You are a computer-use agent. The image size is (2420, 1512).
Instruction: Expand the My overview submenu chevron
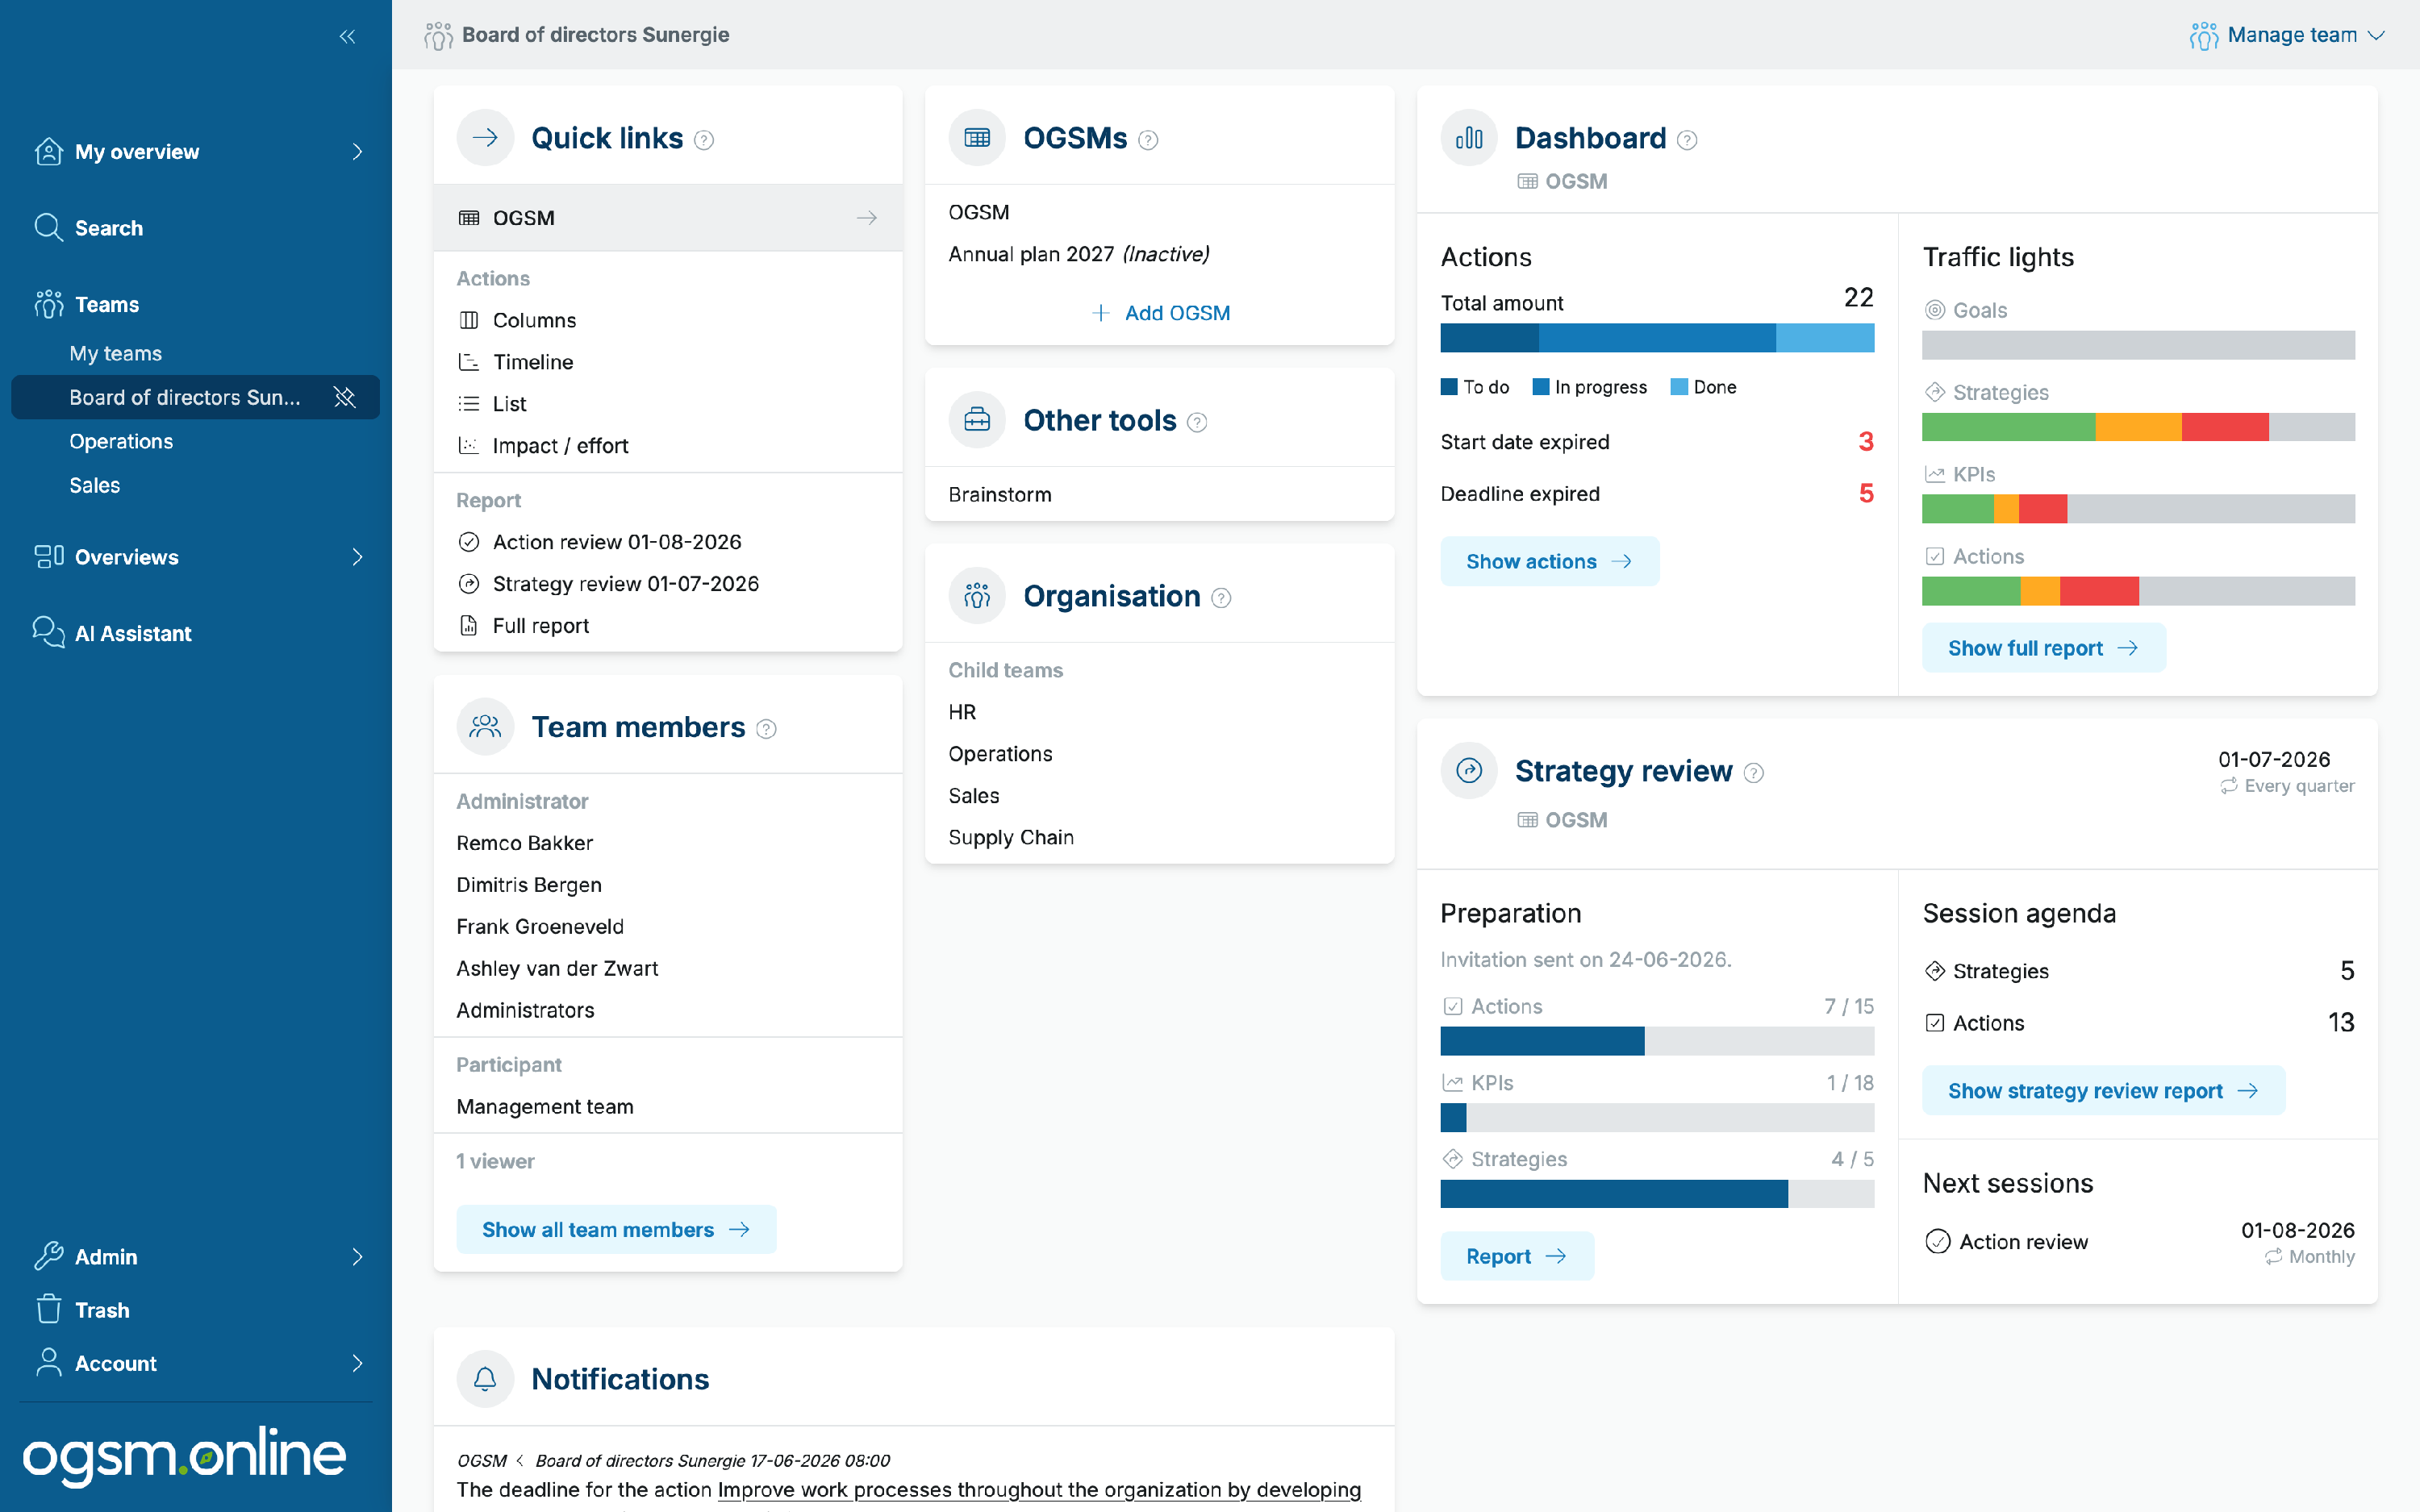point(357,152)
